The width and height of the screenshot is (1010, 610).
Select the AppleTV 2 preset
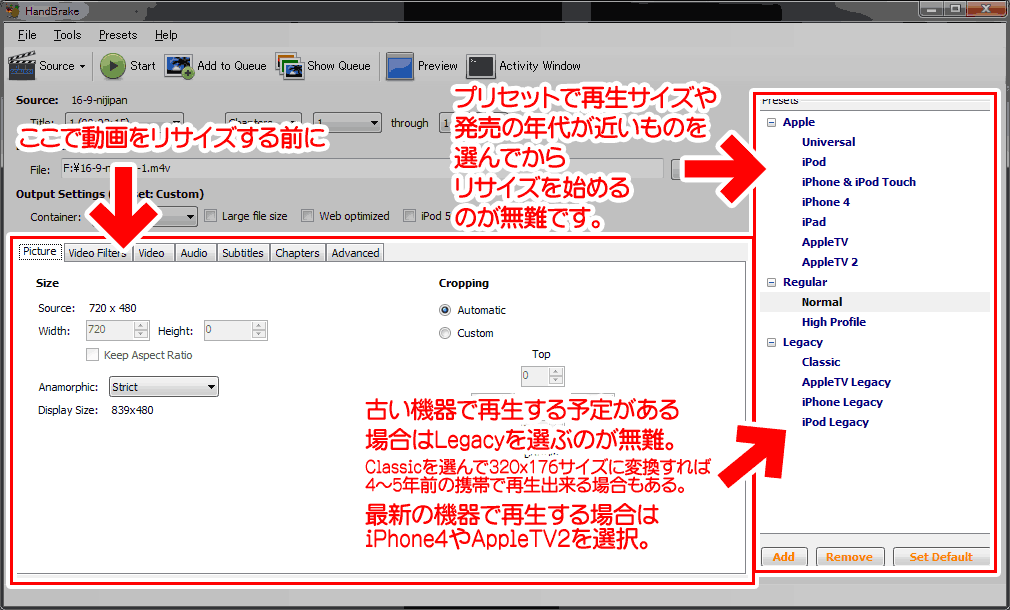(830, 262)
